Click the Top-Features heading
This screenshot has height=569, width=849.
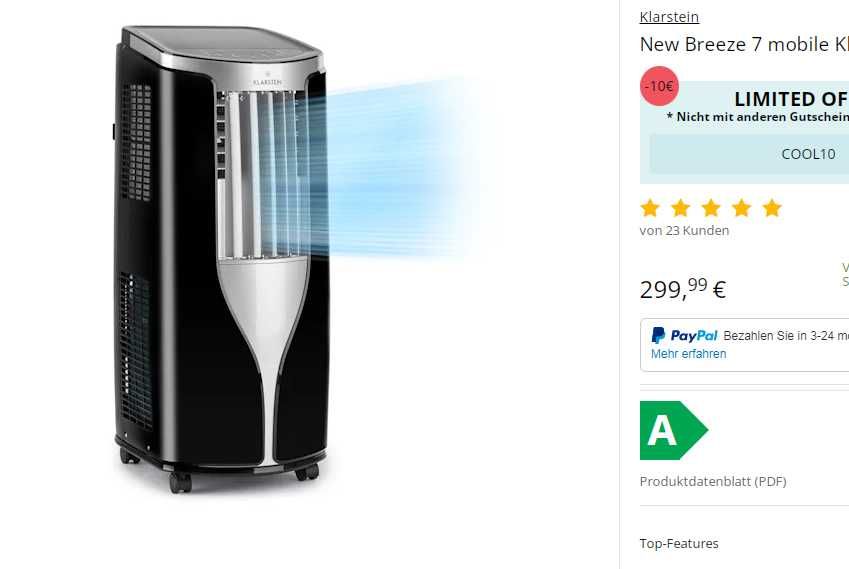pyautogui.click(x=679, y=544)
